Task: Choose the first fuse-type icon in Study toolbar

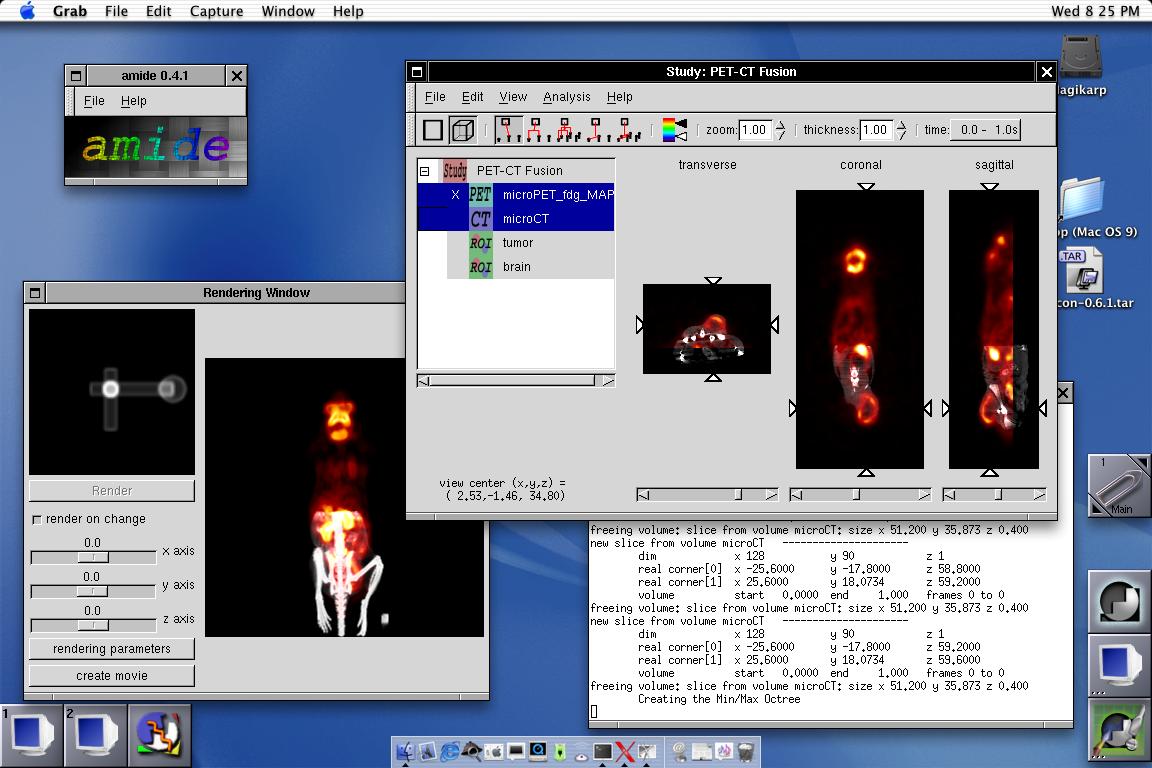Action: (x=508, y=129)
